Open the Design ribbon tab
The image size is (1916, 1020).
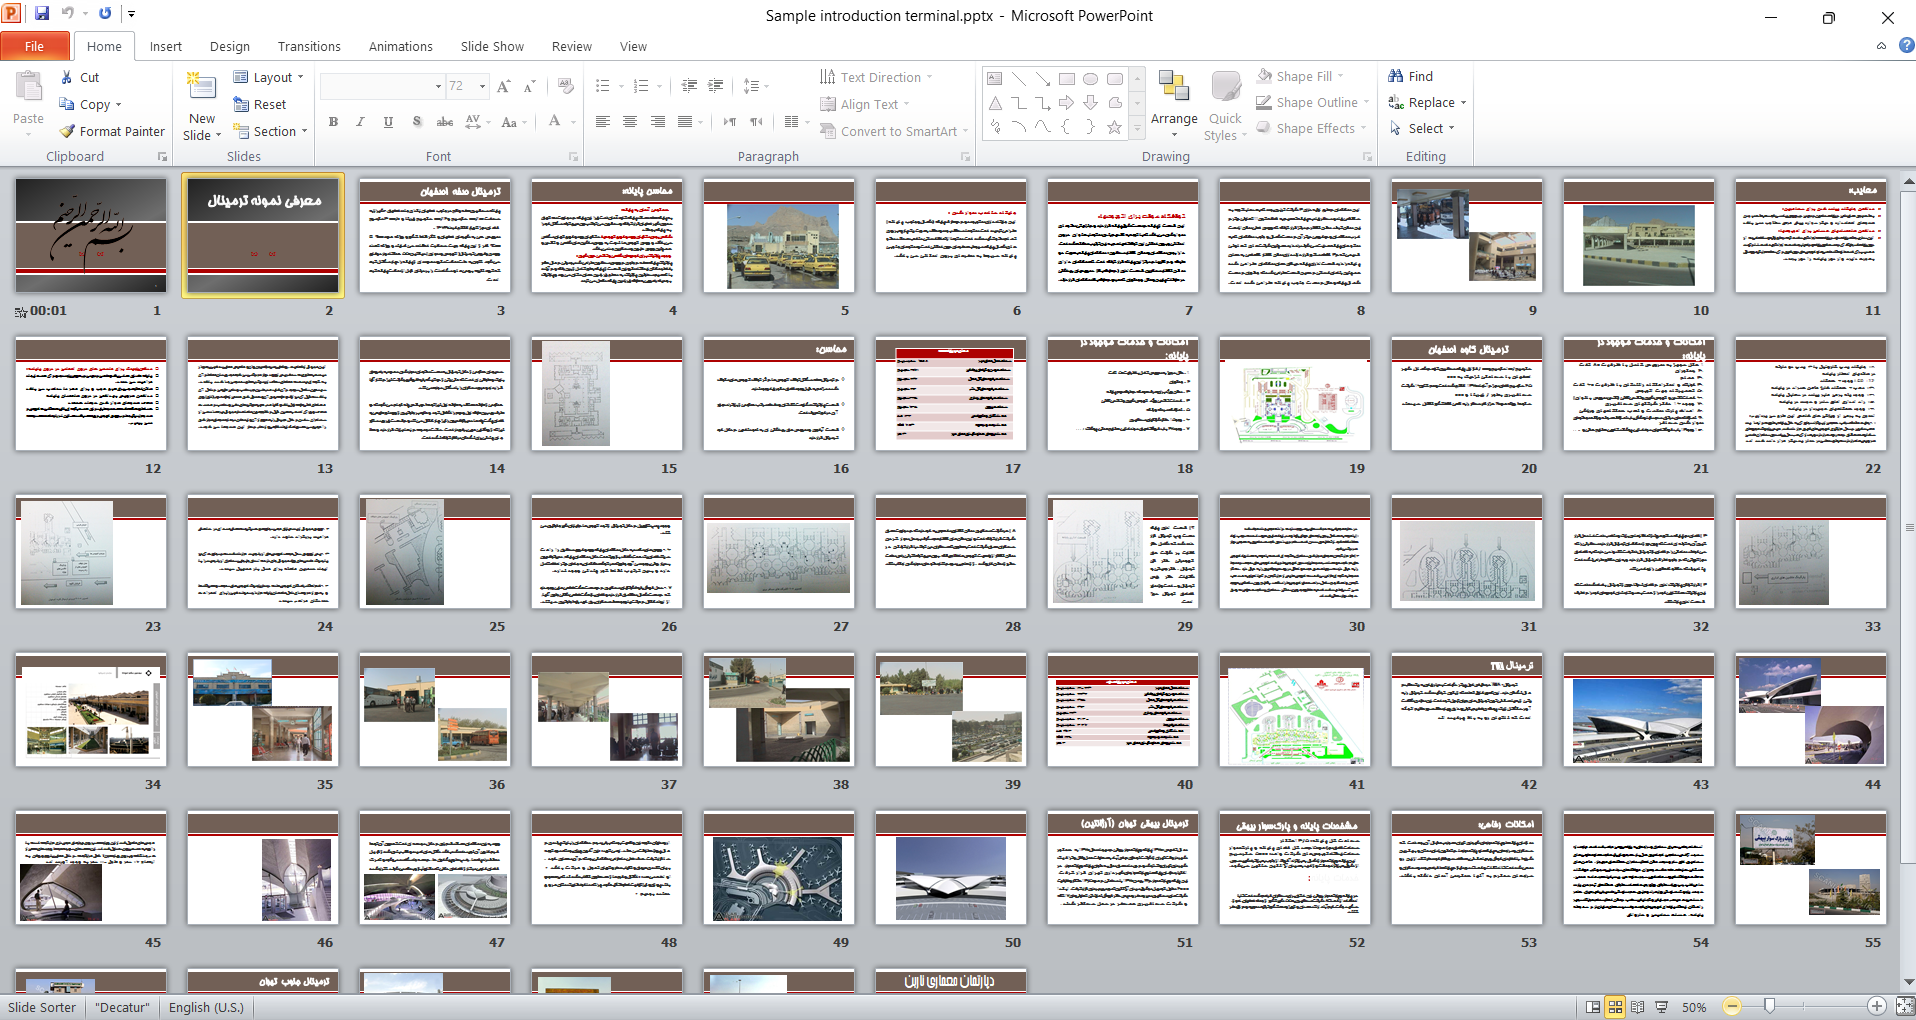tap(230, 46)
